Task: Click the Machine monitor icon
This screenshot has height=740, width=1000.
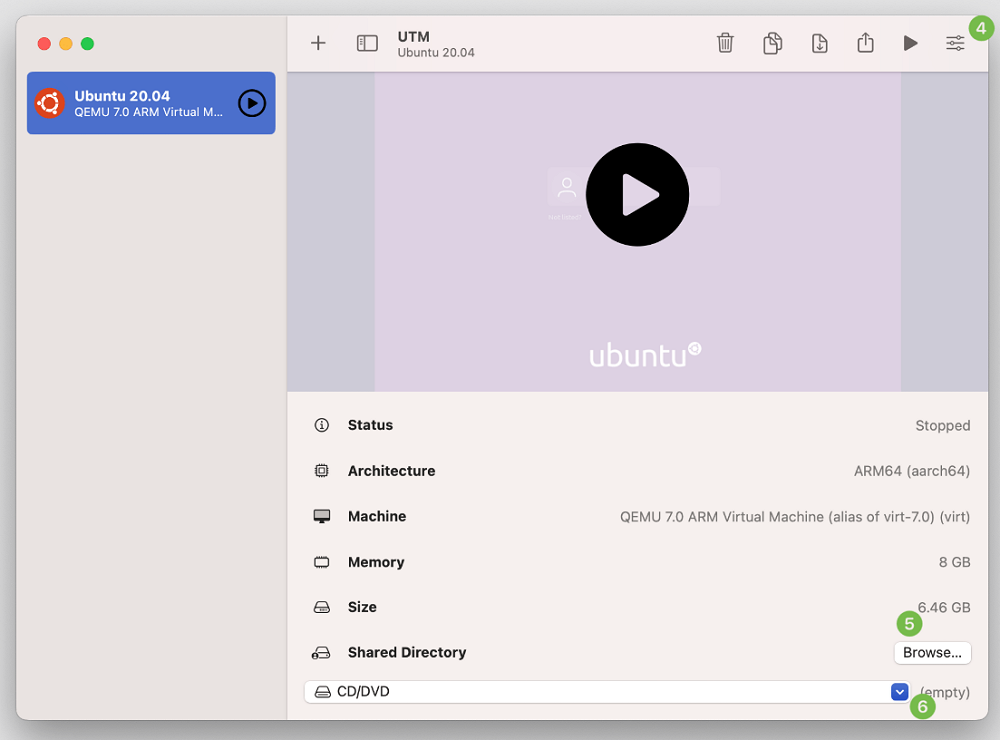Action: 321,516
